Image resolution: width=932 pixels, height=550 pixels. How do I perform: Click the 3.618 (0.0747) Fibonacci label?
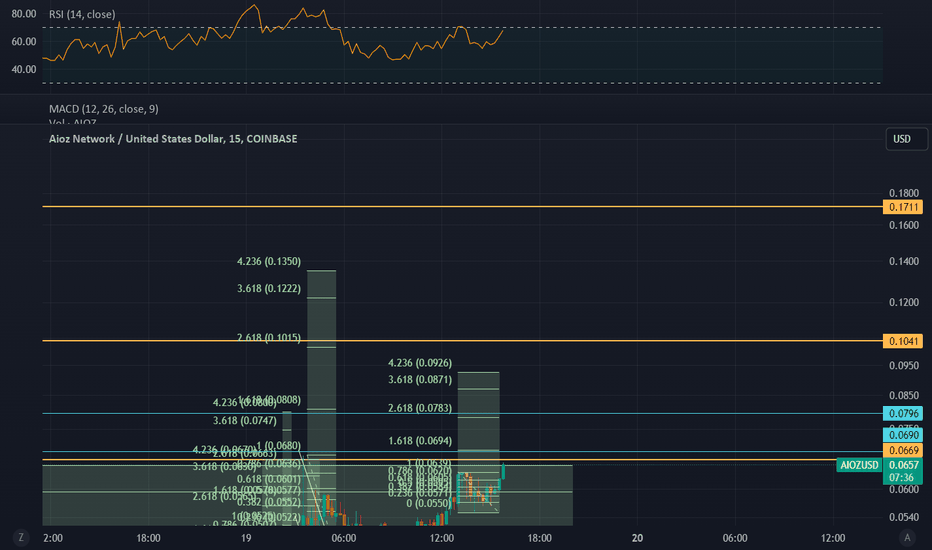point(244,420)
